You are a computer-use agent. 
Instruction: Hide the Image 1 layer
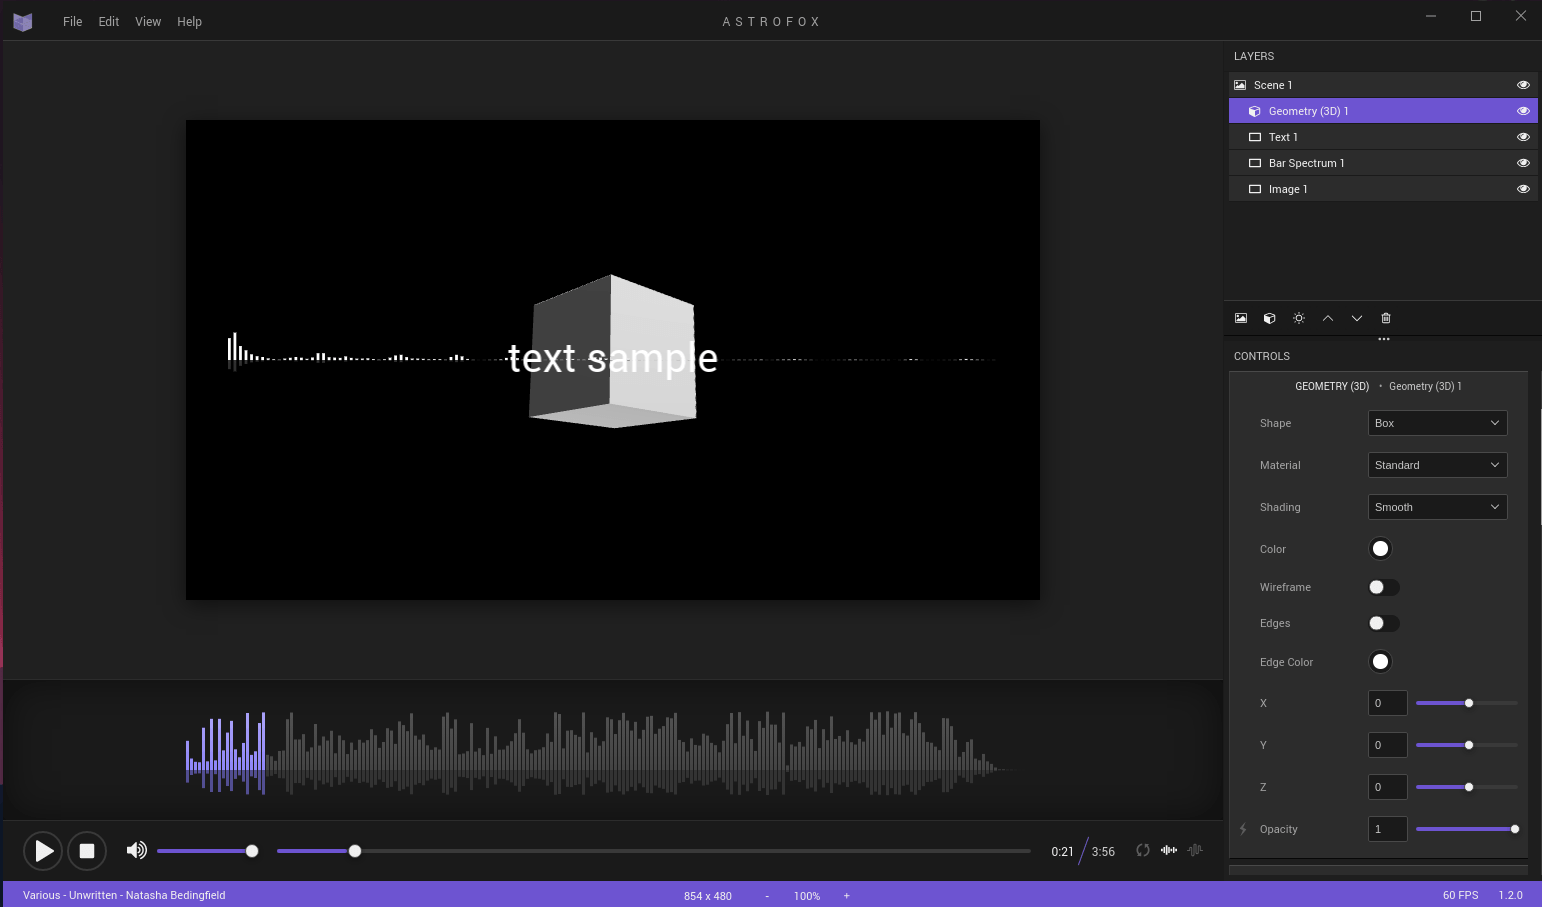coord(1523,189)
